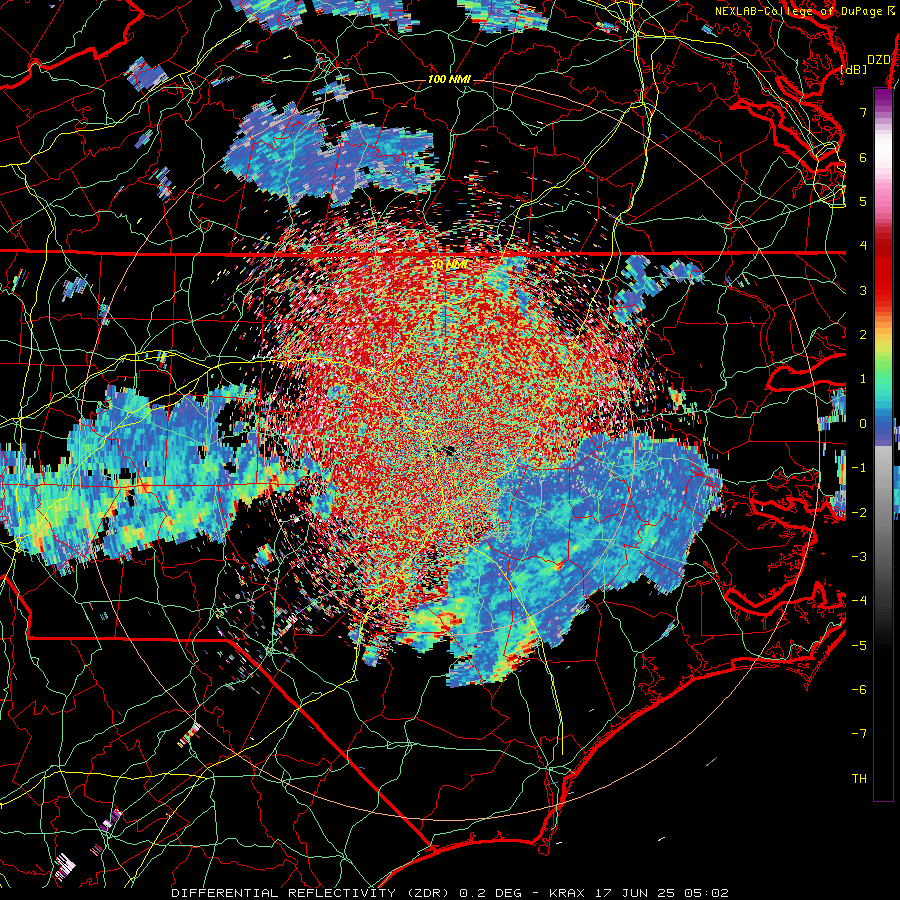
Task: Click the 17 JUN 25 date text
Action: click(634, 893)
